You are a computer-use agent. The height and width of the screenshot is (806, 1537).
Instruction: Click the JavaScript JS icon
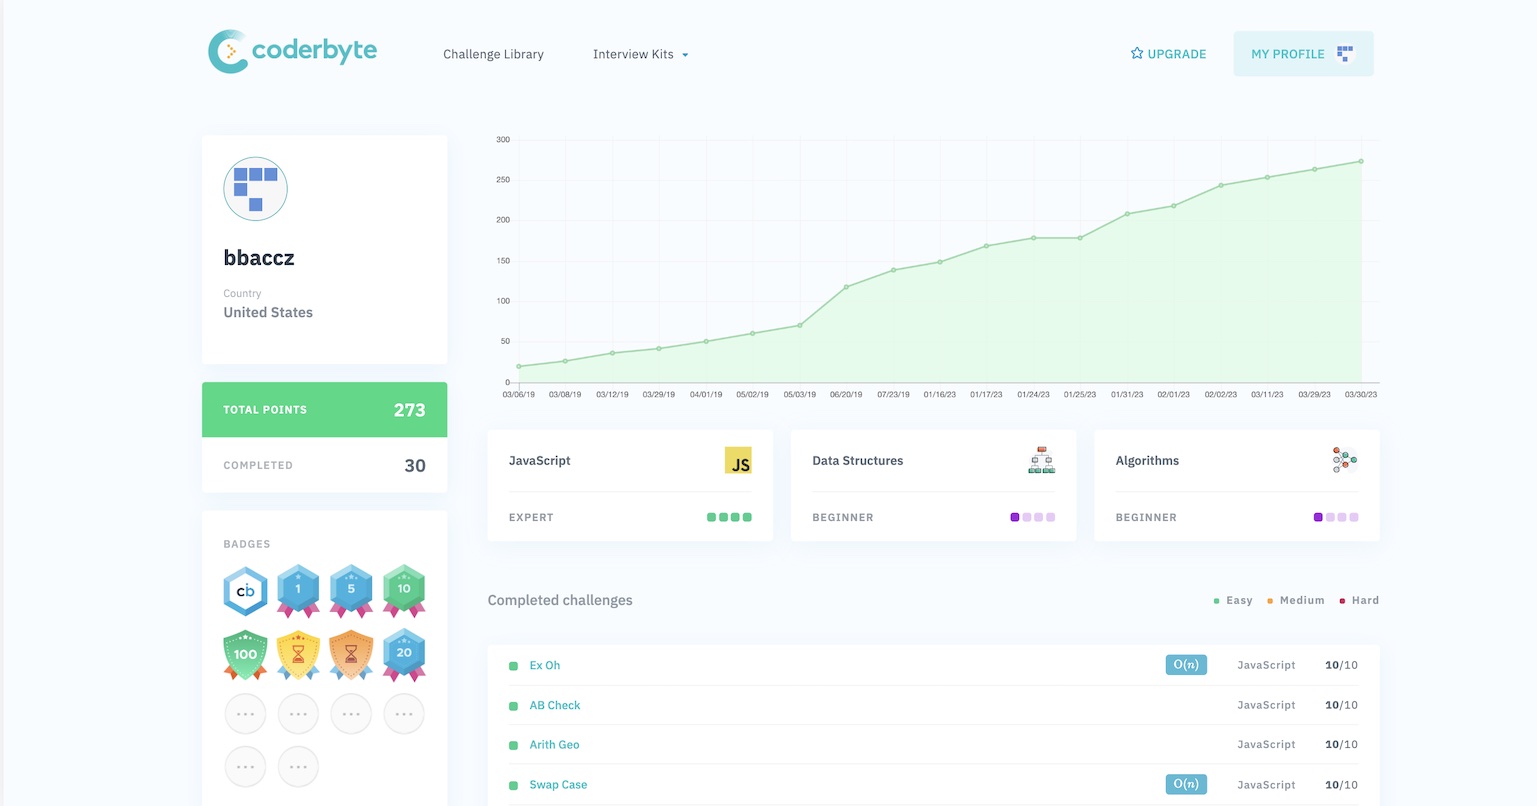(x=738, y=460)
